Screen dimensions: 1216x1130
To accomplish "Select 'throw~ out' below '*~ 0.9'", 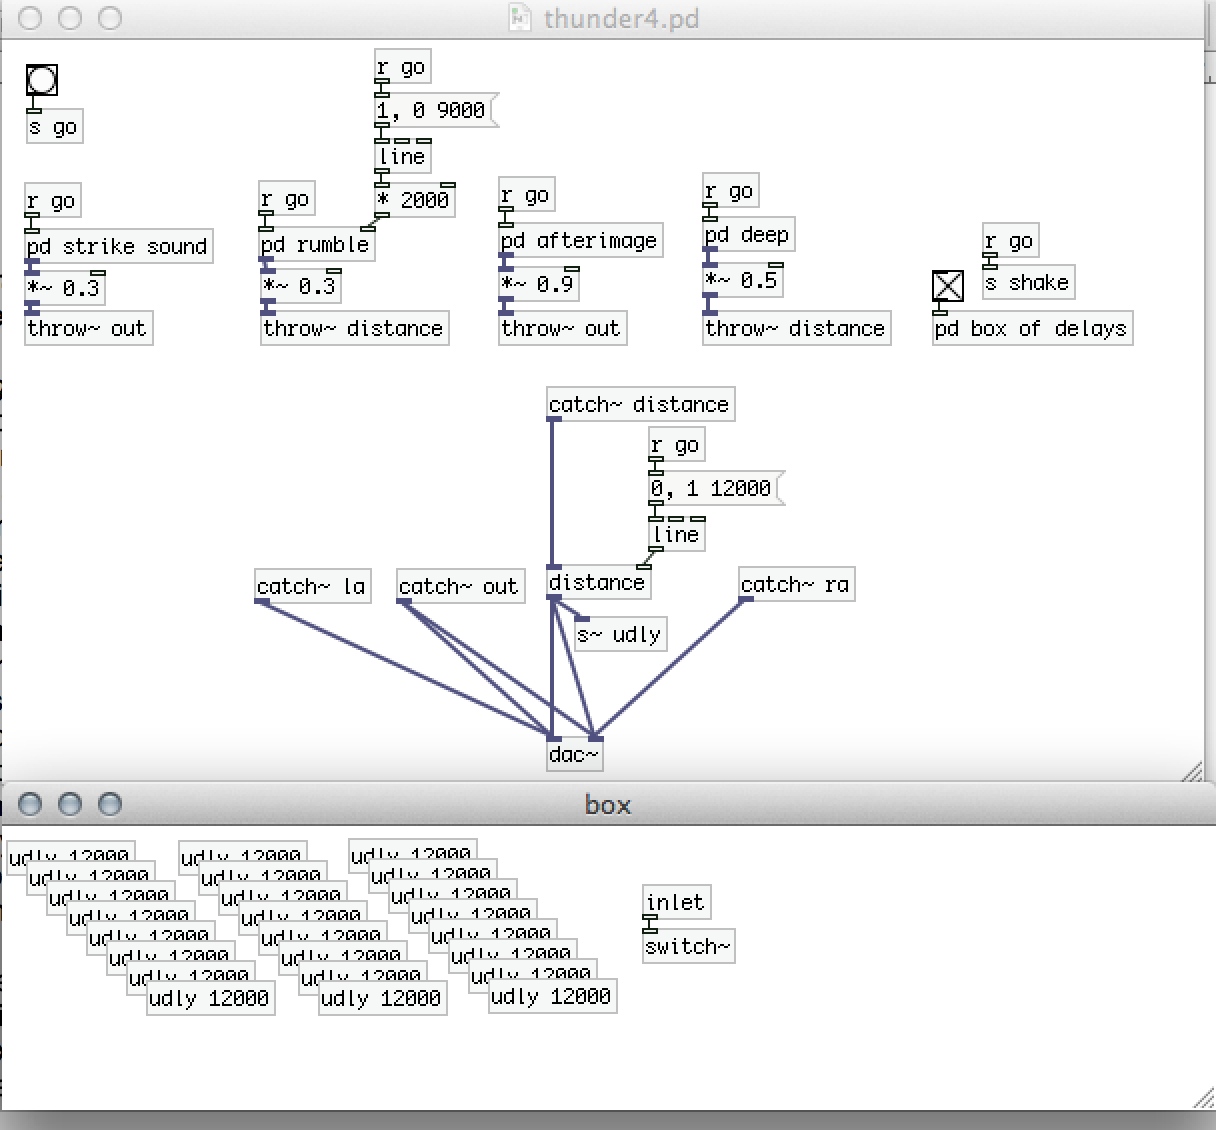I will [562, 328].
